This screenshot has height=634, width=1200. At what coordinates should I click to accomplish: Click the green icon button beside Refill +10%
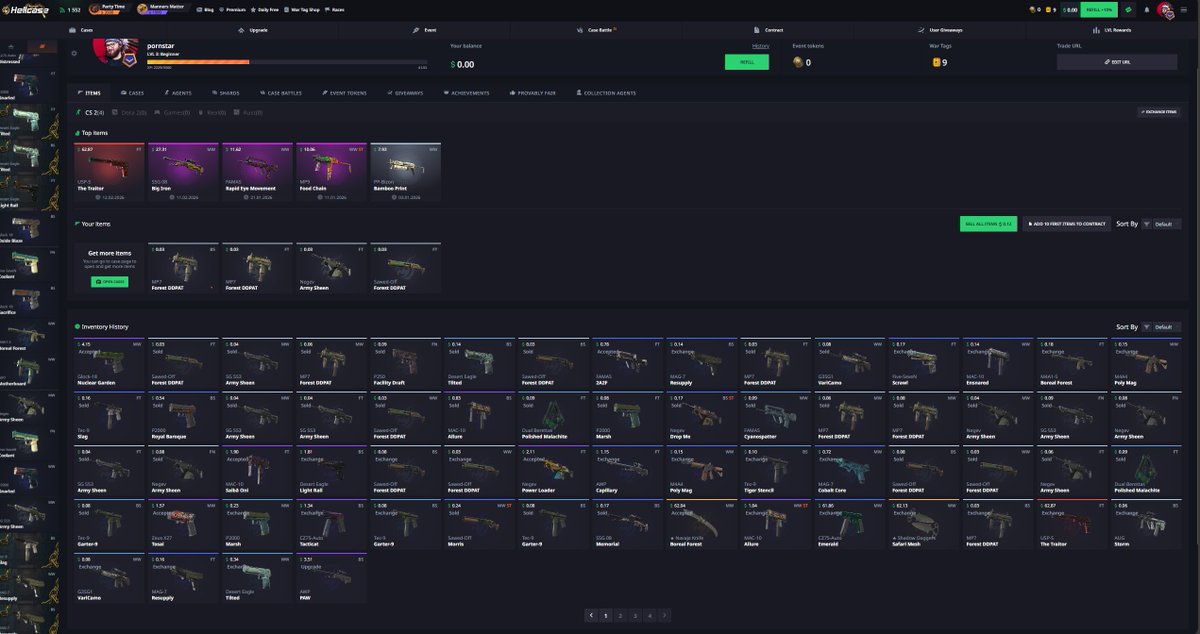click(1129, 9)
